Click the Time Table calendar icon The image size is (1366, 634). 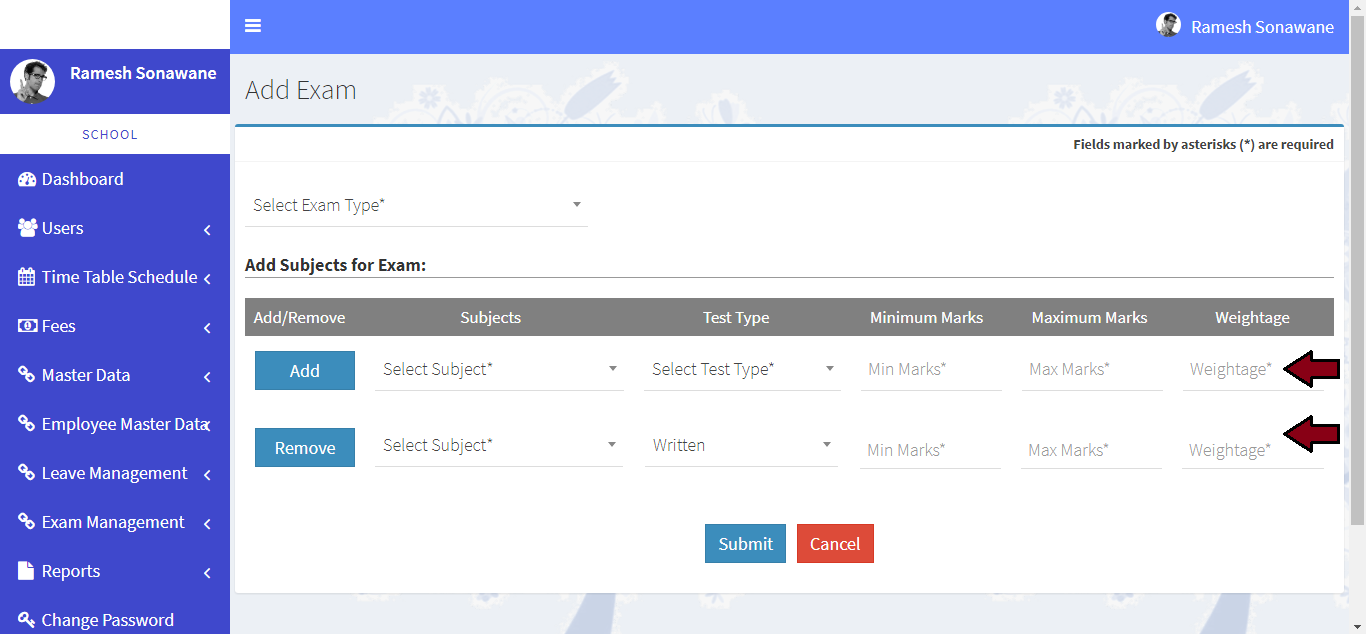coord(27,277)
